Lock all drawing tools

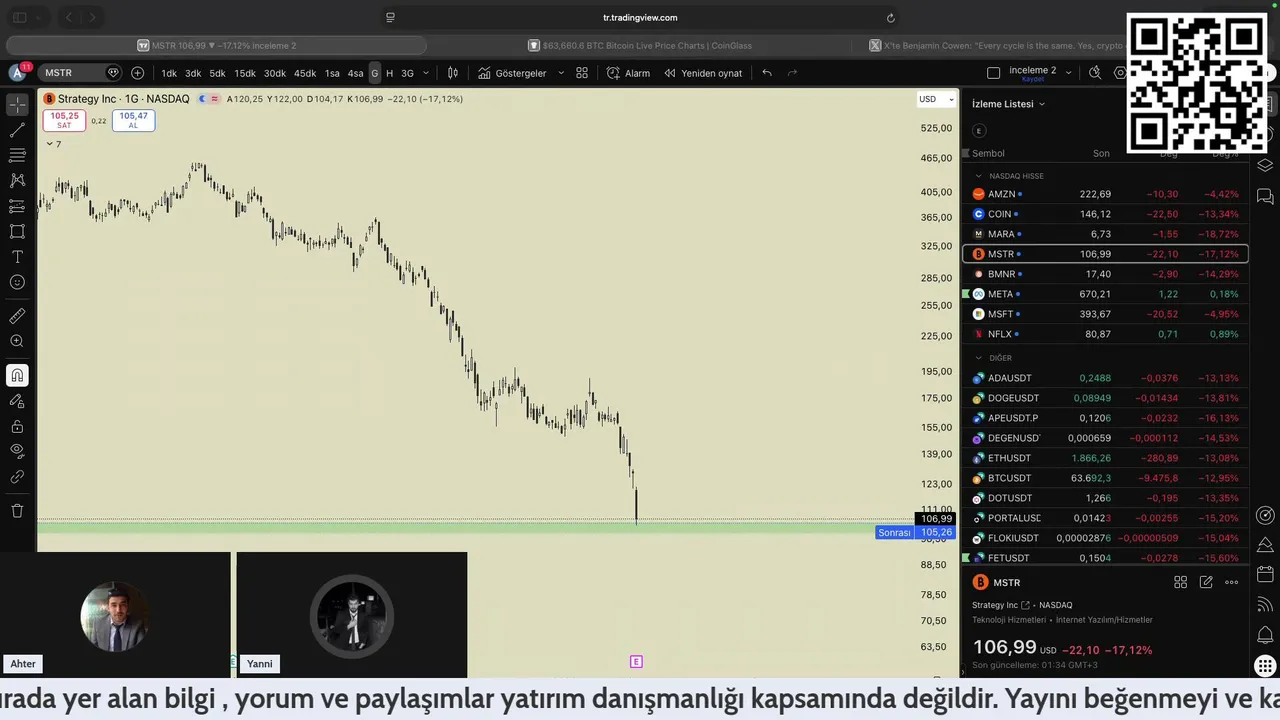(17, 426)
